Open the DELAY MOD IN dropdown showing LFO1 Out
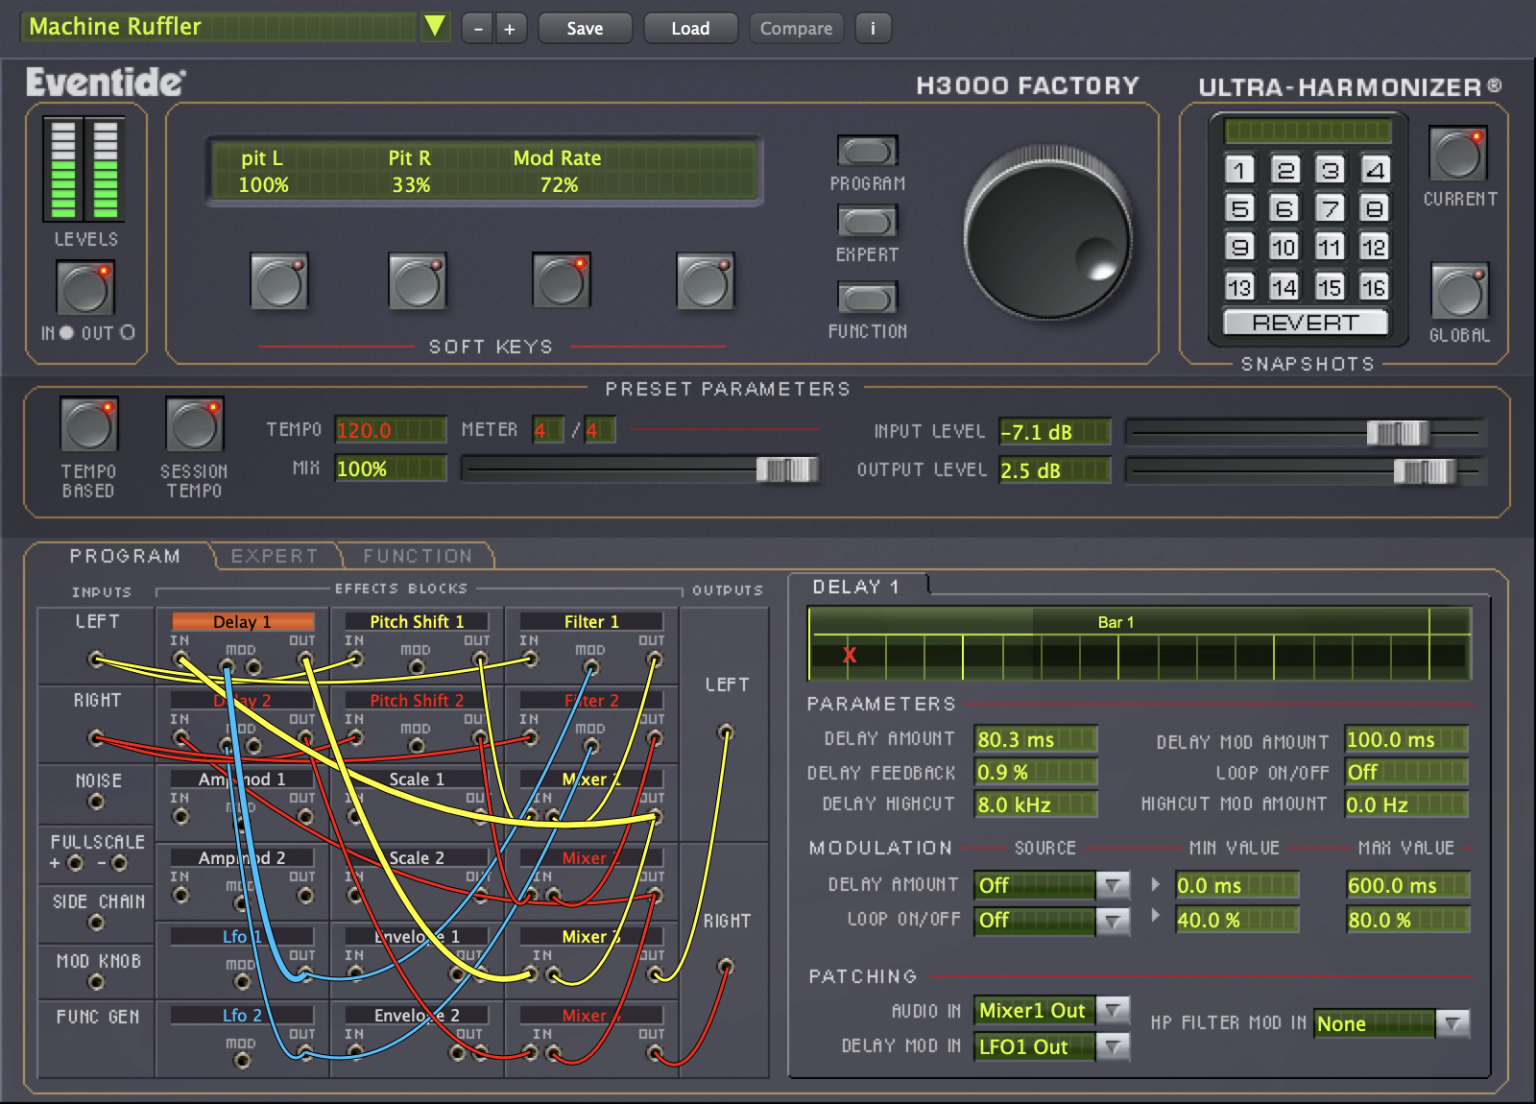 pos(1113,1046)
